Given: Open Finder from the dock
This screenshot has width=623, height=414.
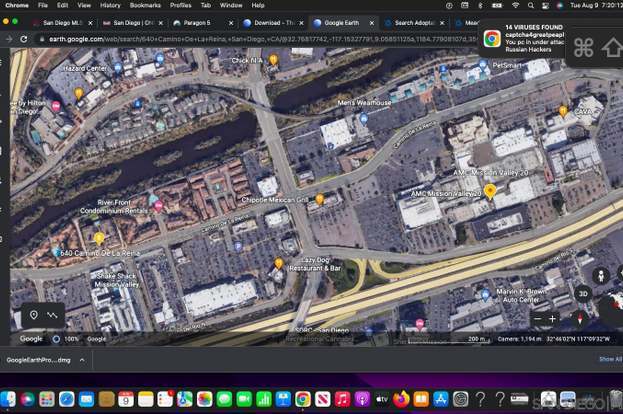Looking at the screenshot, I should tap(8, 399).
